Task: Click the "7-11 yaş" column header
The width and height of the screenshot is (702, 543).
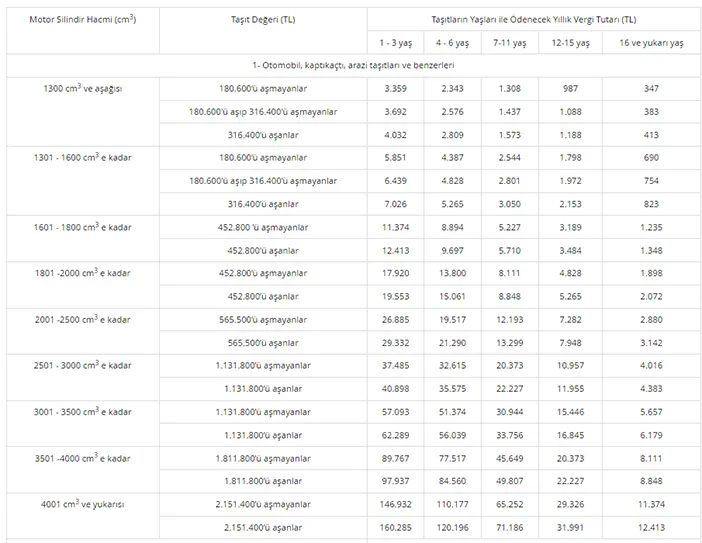Action: click(x=508, y=43)
